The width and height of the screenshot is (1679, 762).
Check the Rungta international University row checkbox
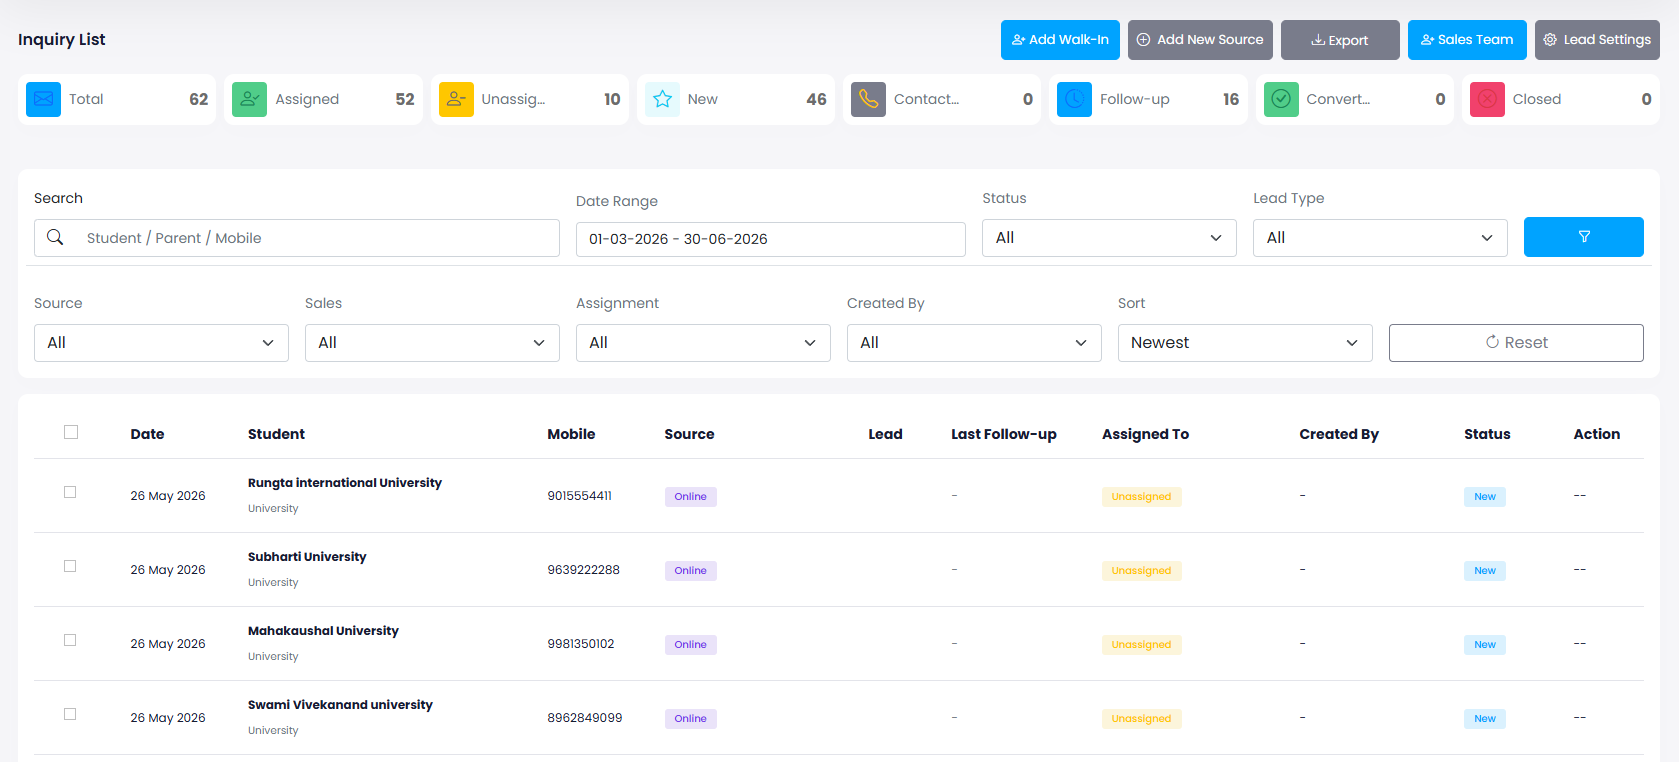pos(70,492)
